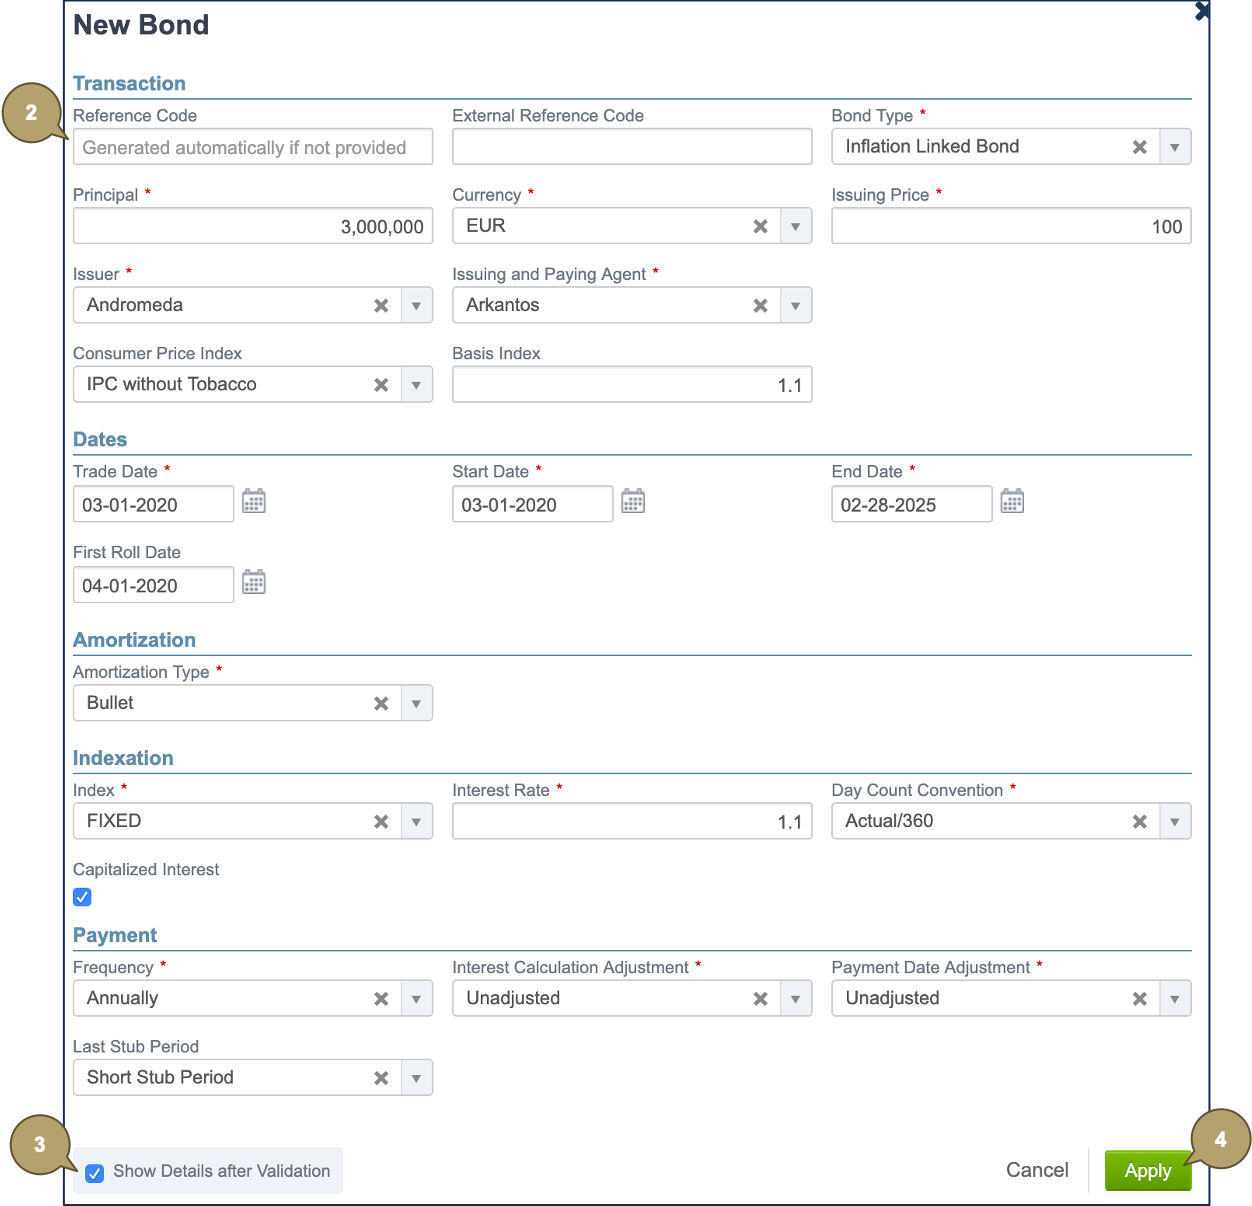Expand the Day Count Convention dropdown
This screenshot has height=1206, width=1252.
click(x=1175, y=822)
